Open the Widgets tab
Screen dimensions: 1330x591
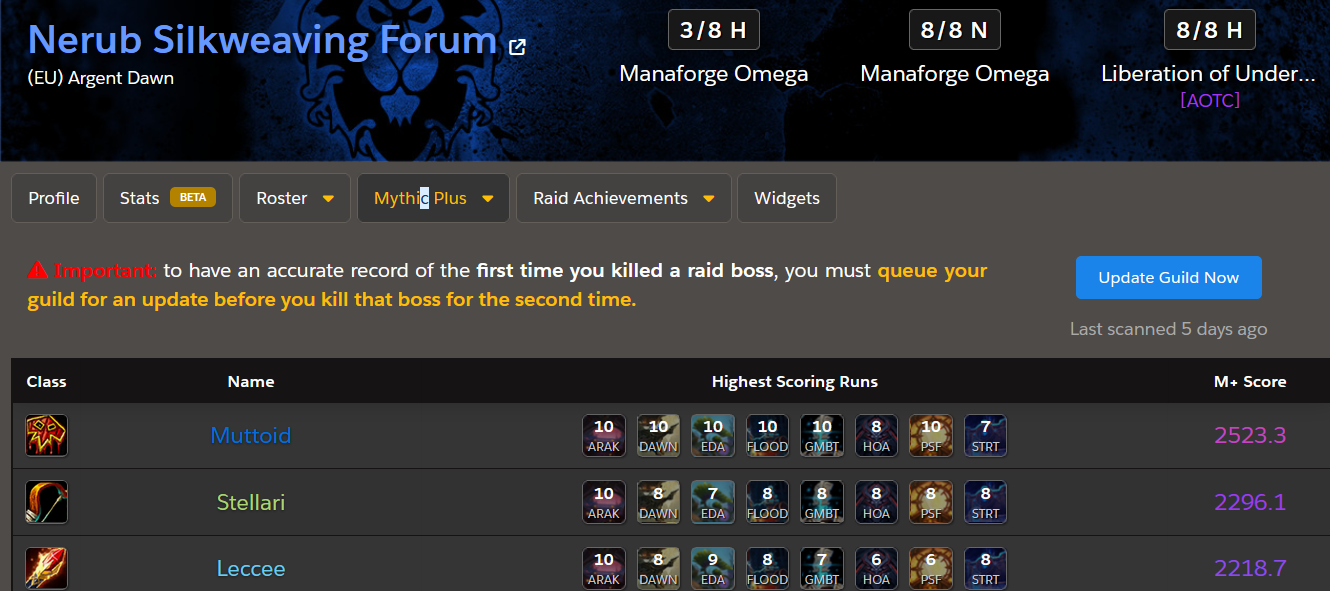click(x=787, y=198)
